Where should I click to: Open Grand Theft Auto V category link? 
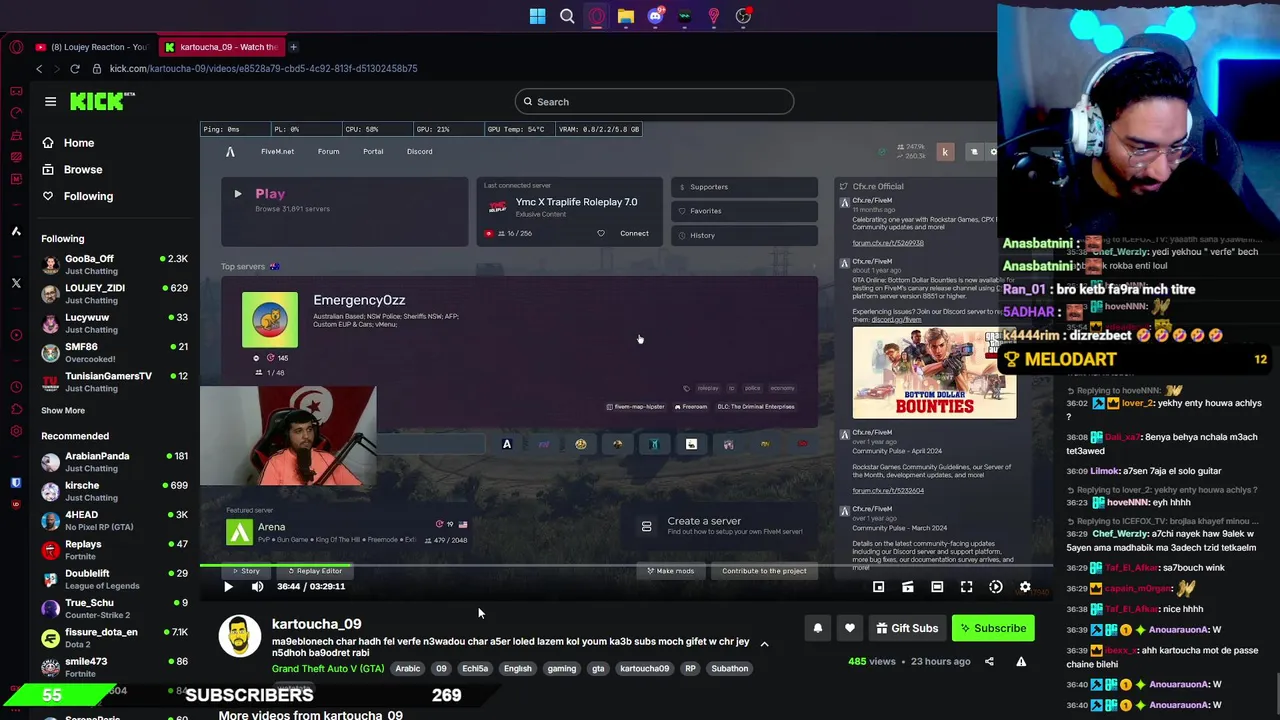point(328,668)
